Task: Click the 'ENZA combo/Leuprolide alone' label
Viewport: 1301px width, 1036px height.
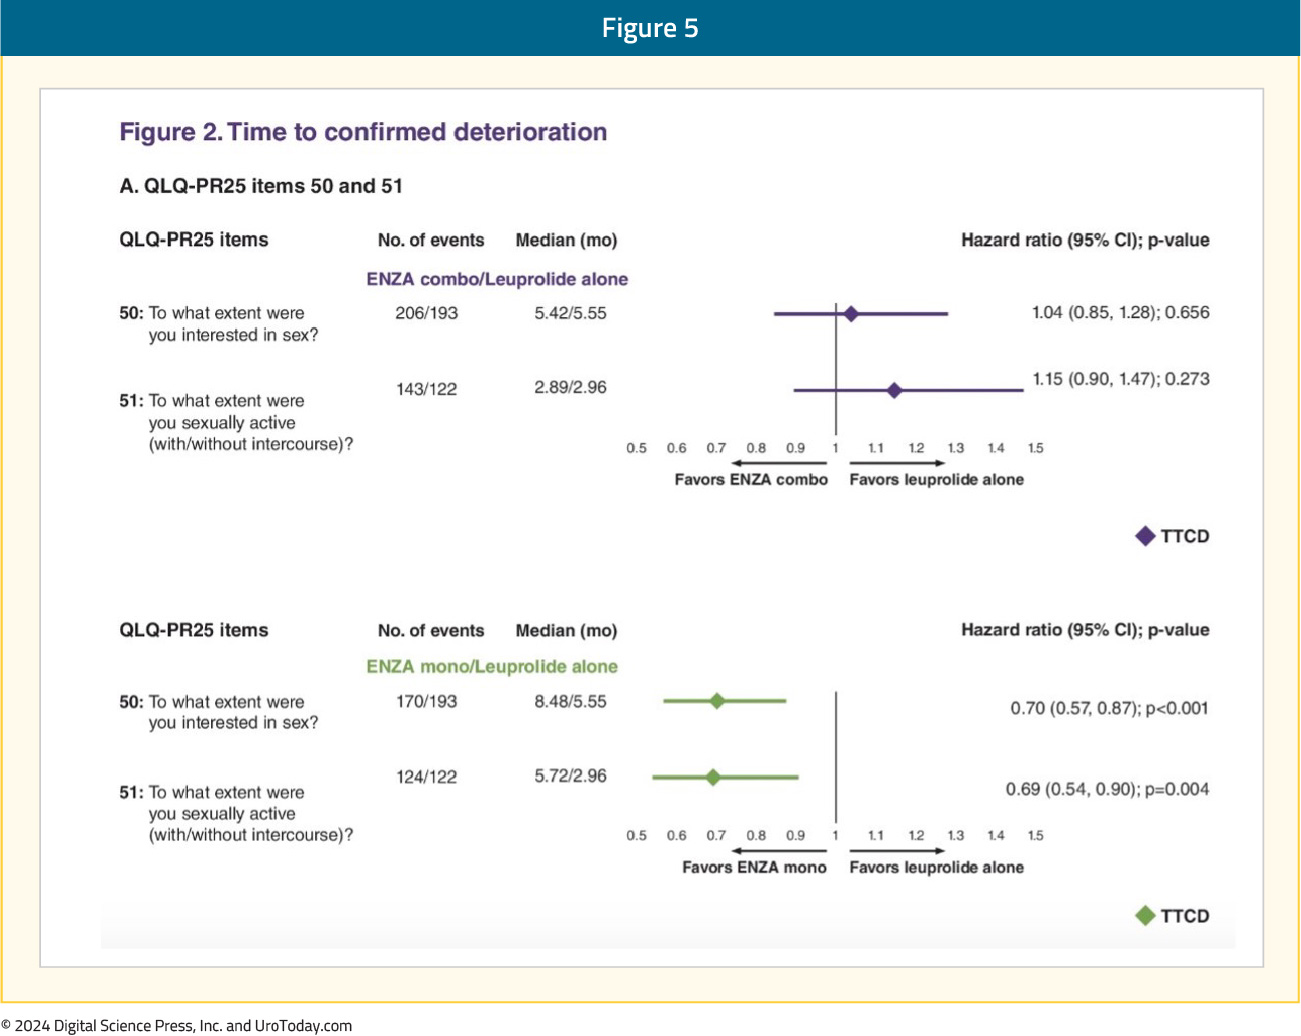Action: 497,279
